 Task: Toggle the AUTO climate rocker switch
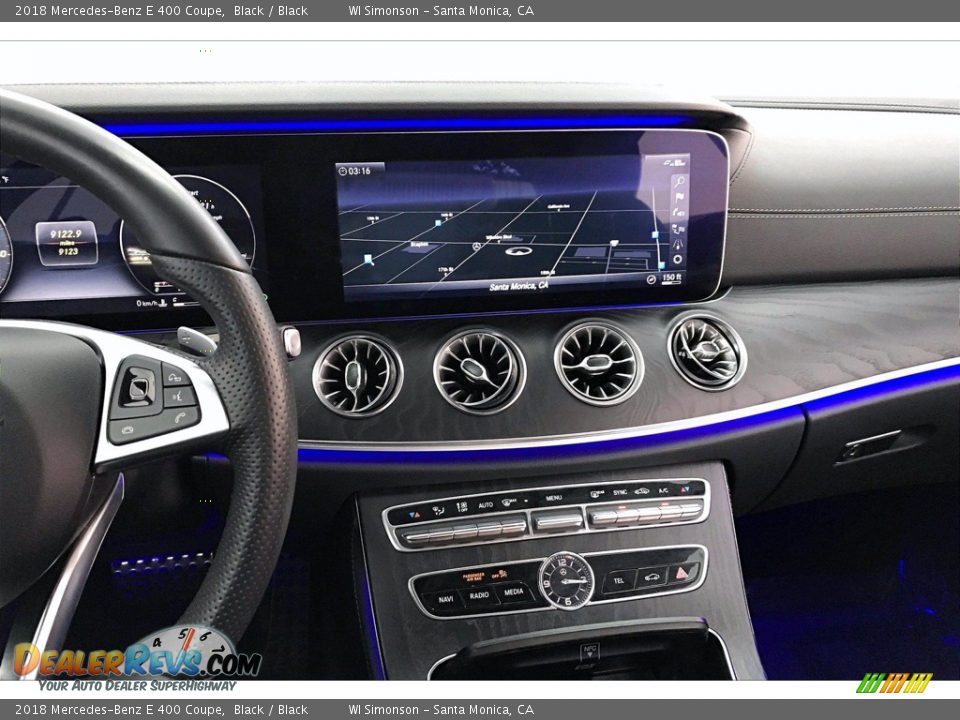pos(489,530)
